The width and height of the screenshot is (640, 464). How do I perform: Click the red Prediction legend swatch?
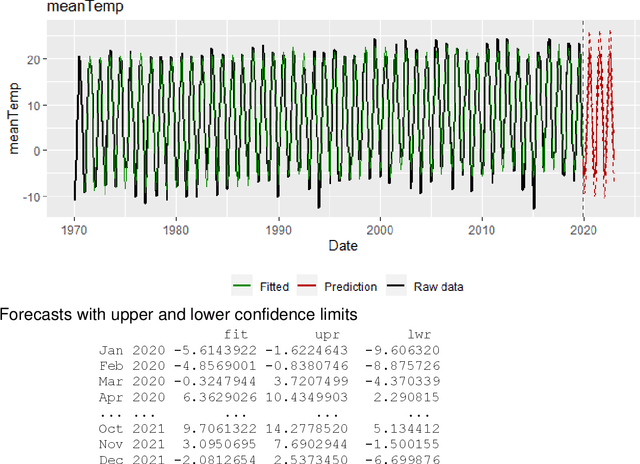click(308, 286)
